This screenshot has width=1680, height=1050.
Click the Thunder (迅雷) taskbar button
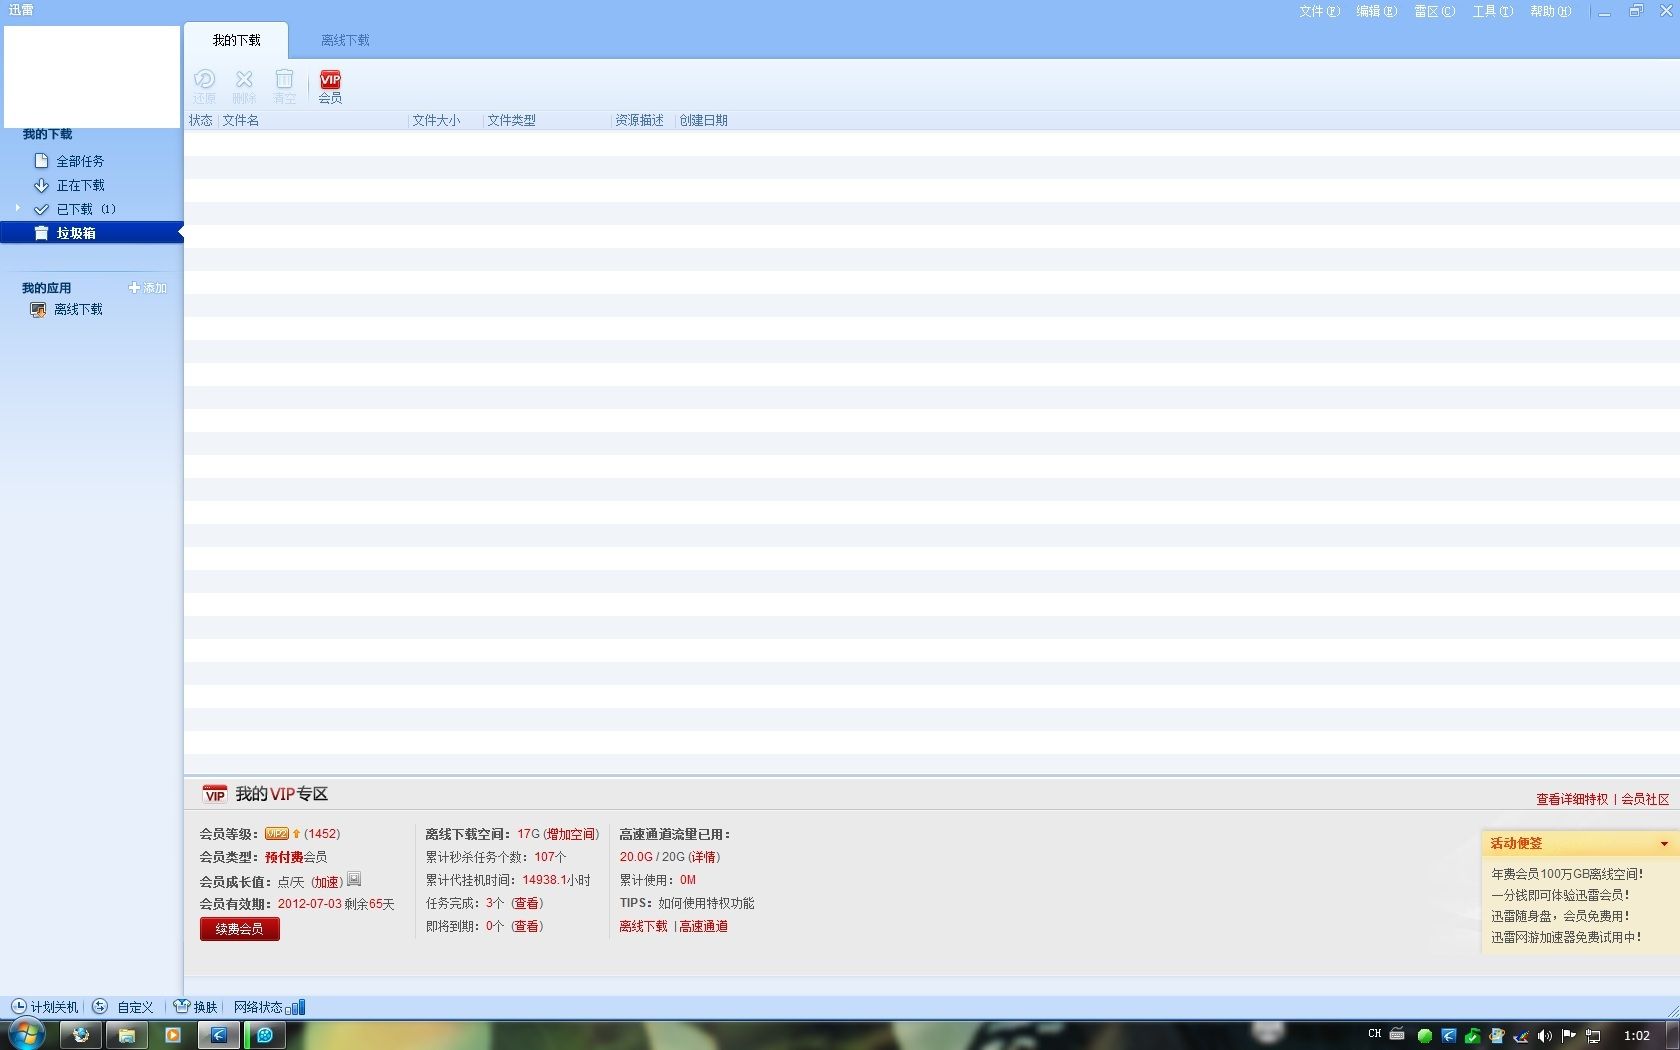pyautogui.click(x=219, y=1035)
